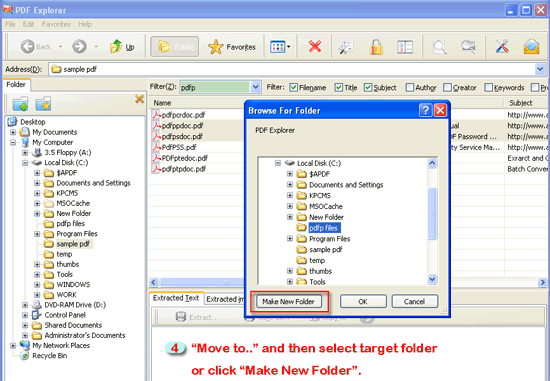Viewport: 550px width, 381px height.
Task: Open the Edit menu
Action: coord(28,24)
